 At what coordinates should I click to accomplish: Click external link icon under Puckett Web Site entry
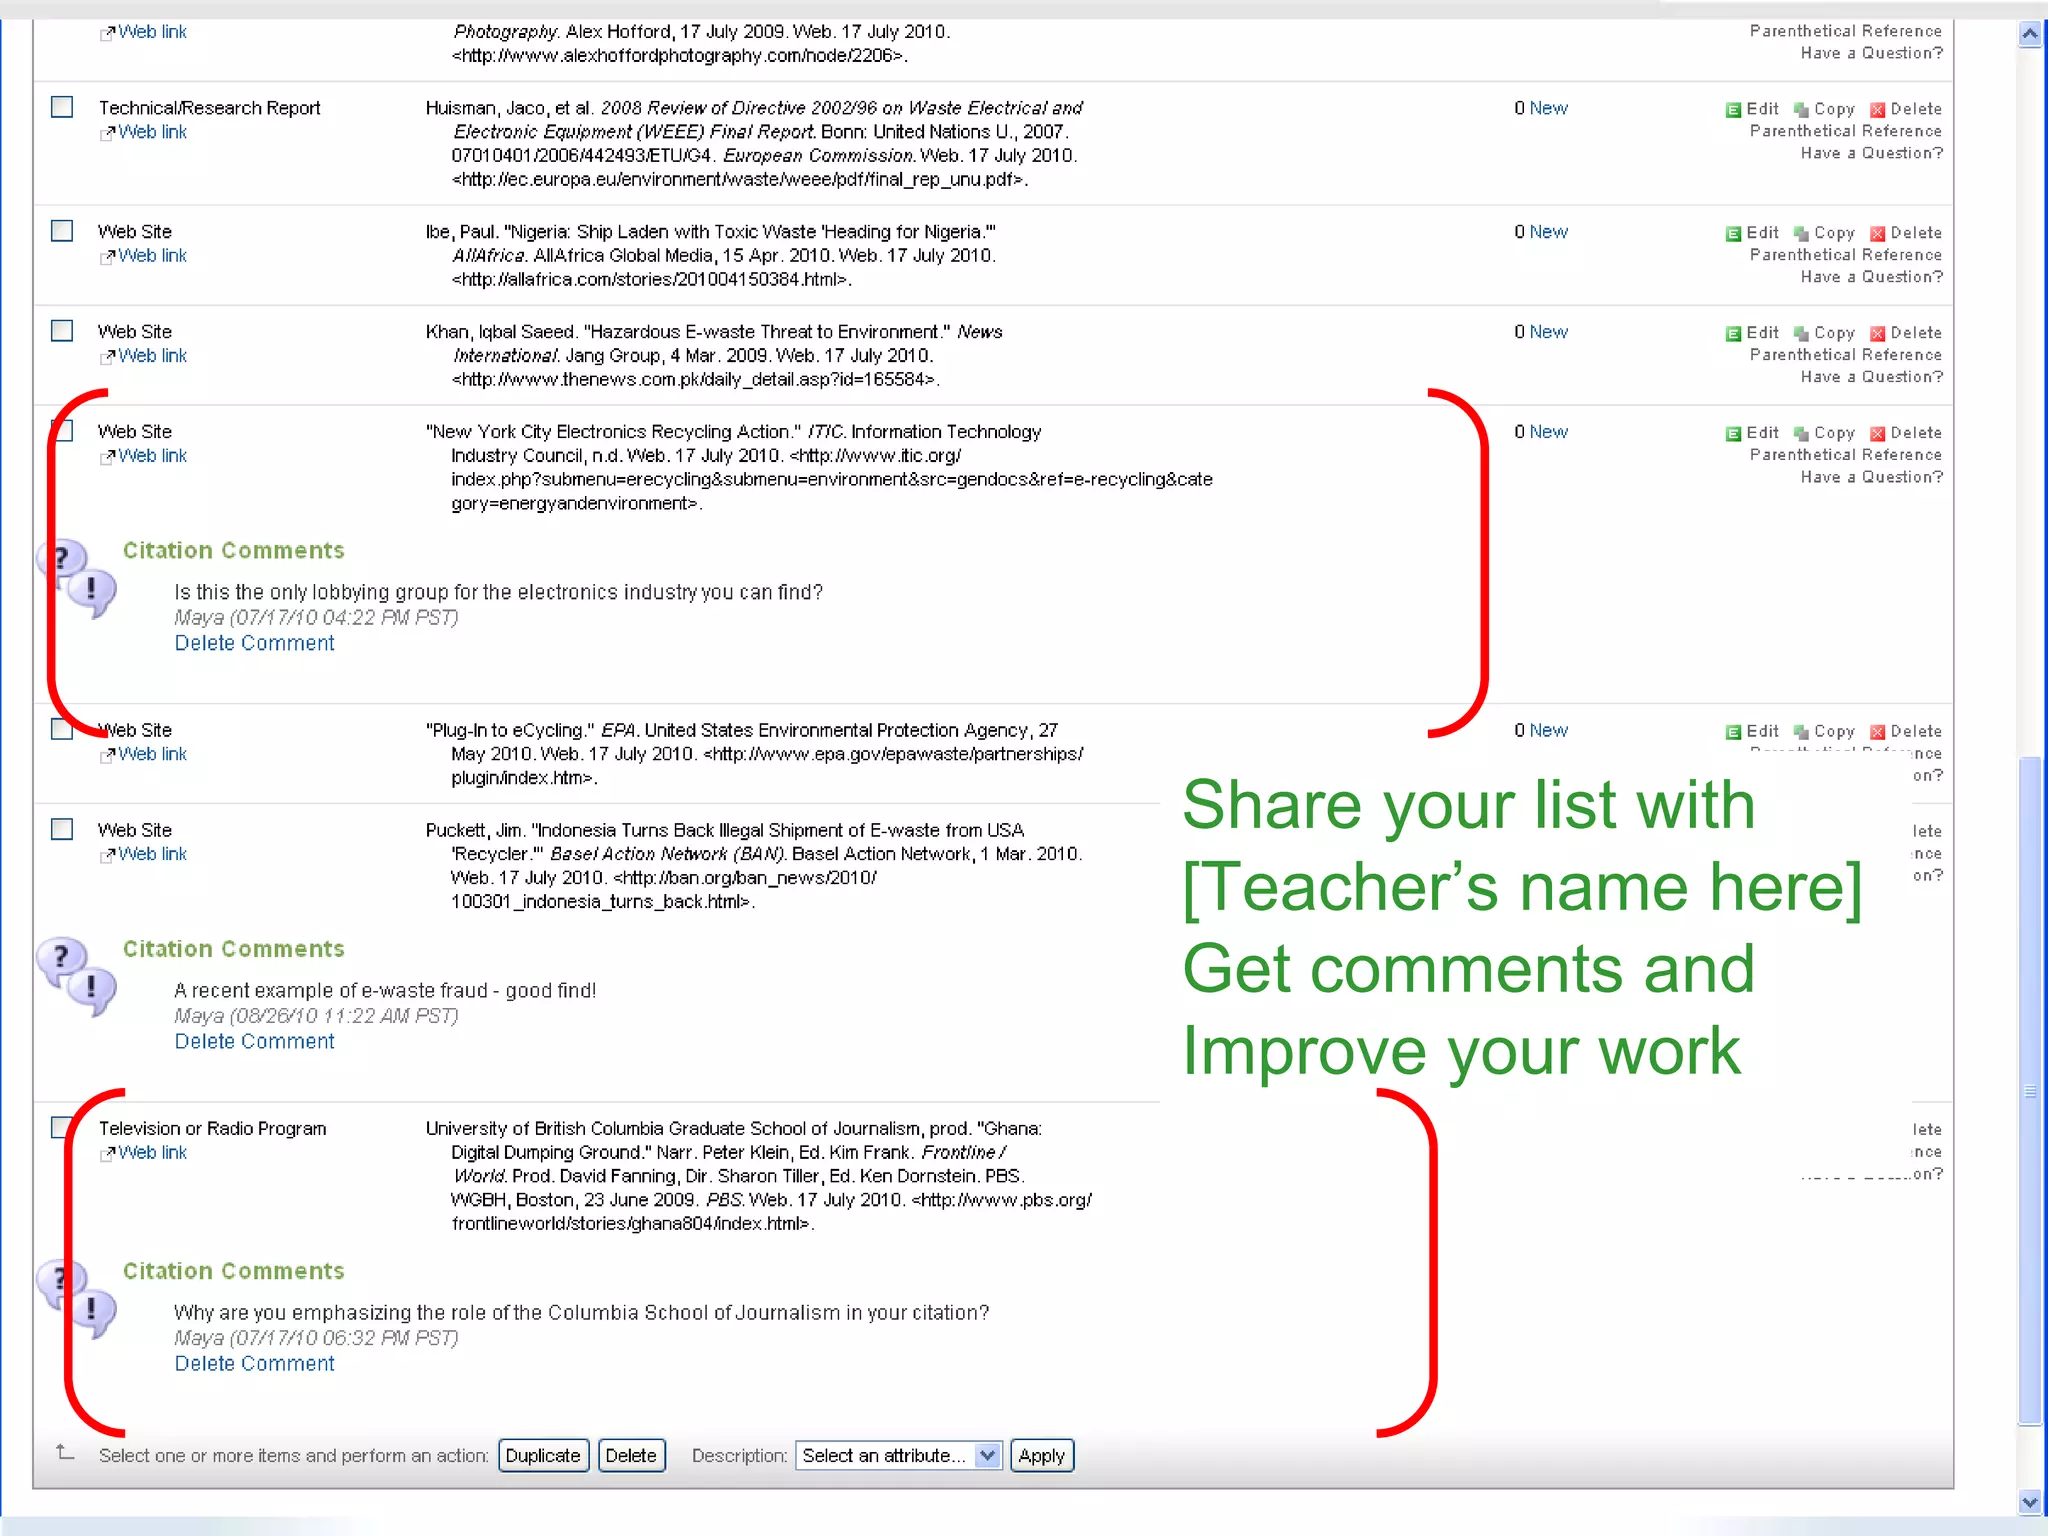coord(107,856)
